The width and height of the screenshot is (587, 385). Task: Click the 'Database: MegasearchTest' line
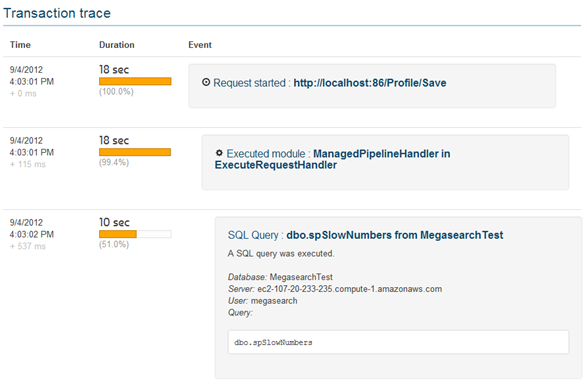click(280, 277)
